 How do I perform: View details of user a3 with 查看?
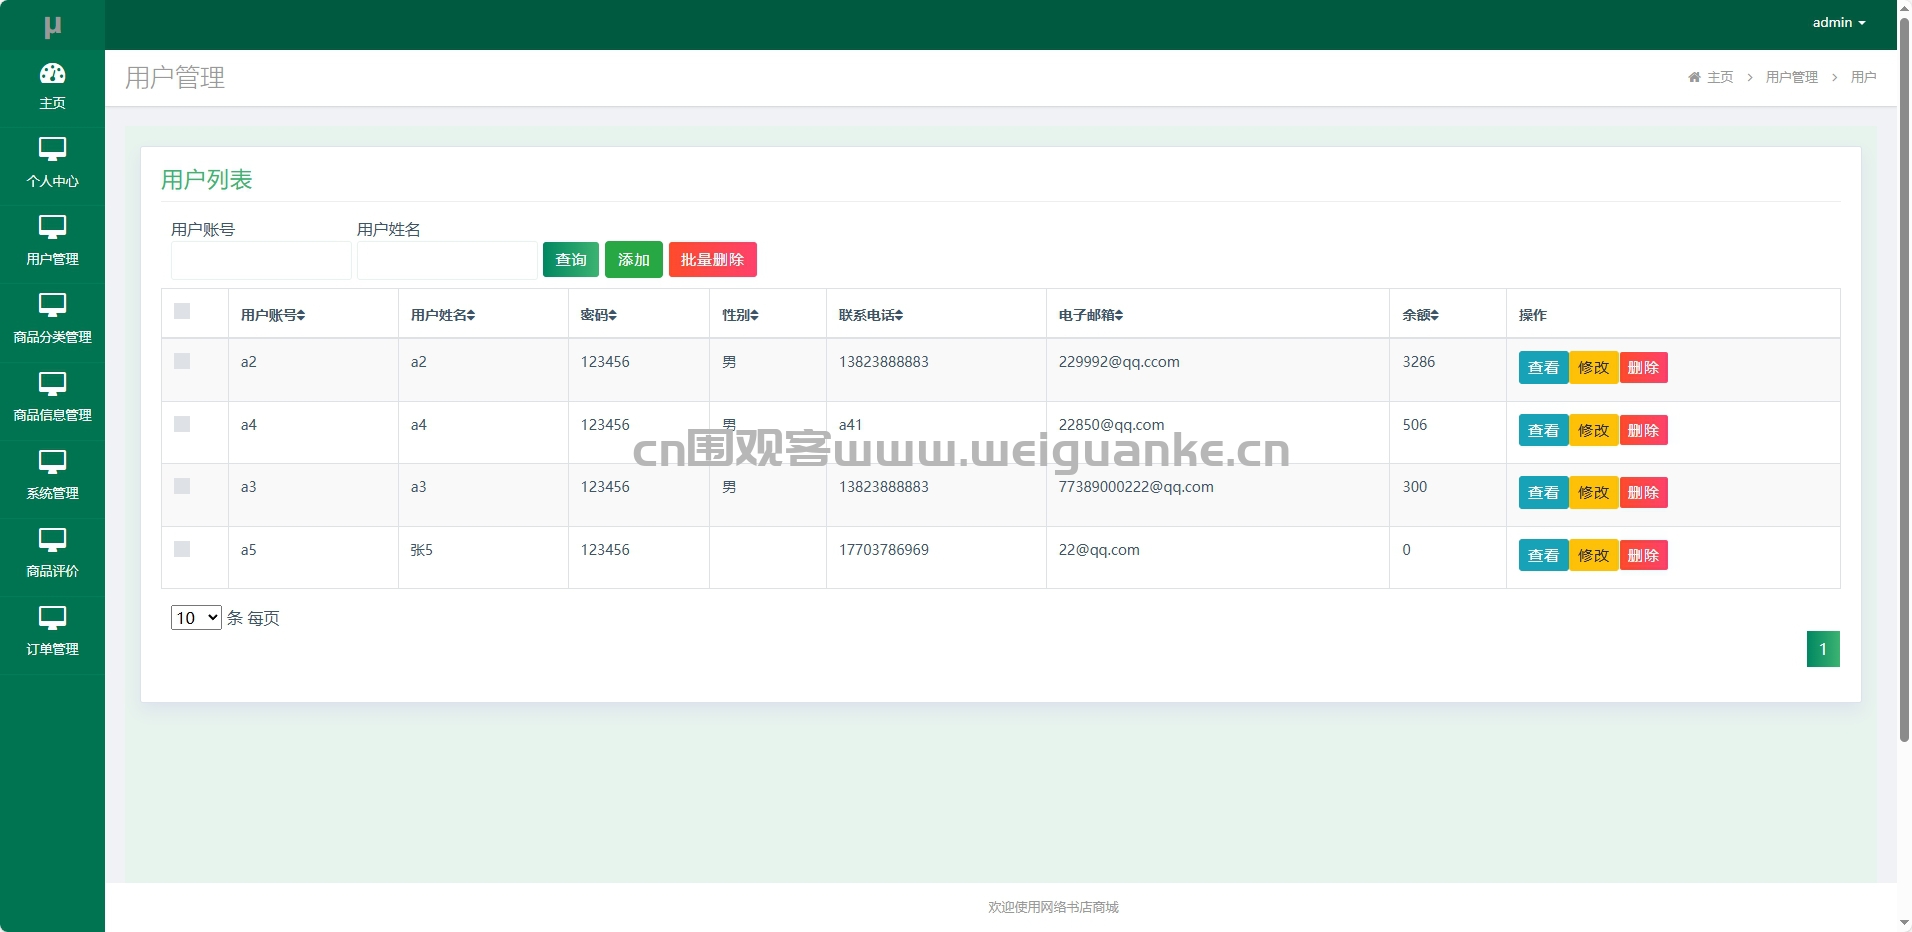(x=1543, y=493)
